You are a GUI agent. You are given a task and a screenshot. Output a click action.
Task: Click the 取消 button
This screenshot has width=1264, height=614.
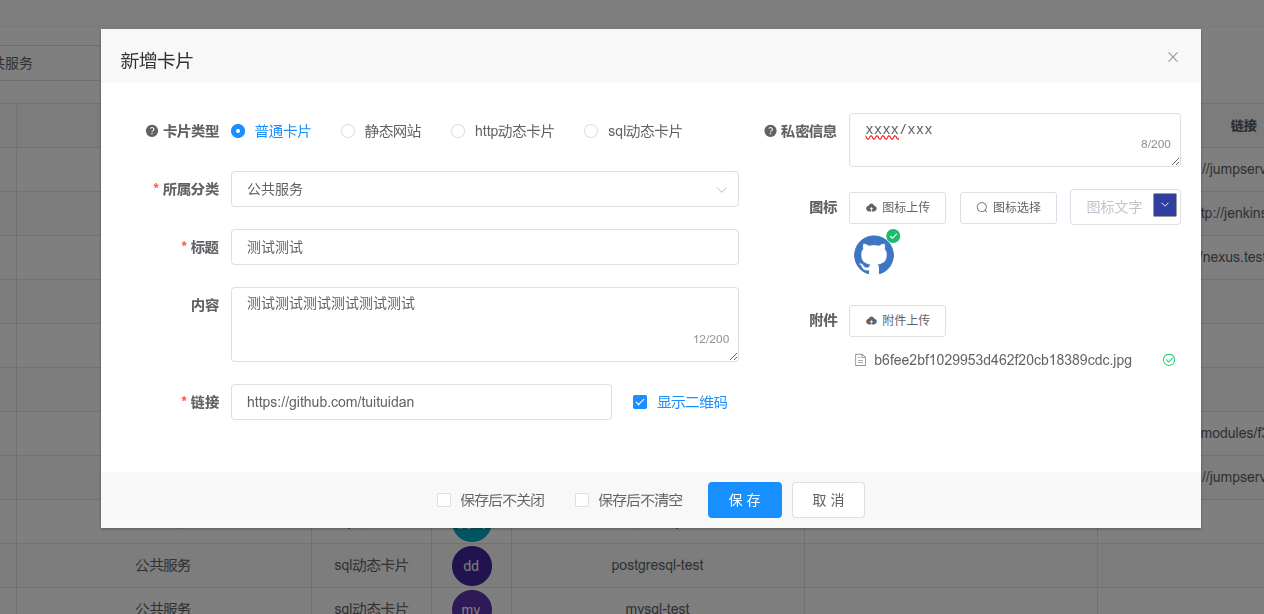828,500
